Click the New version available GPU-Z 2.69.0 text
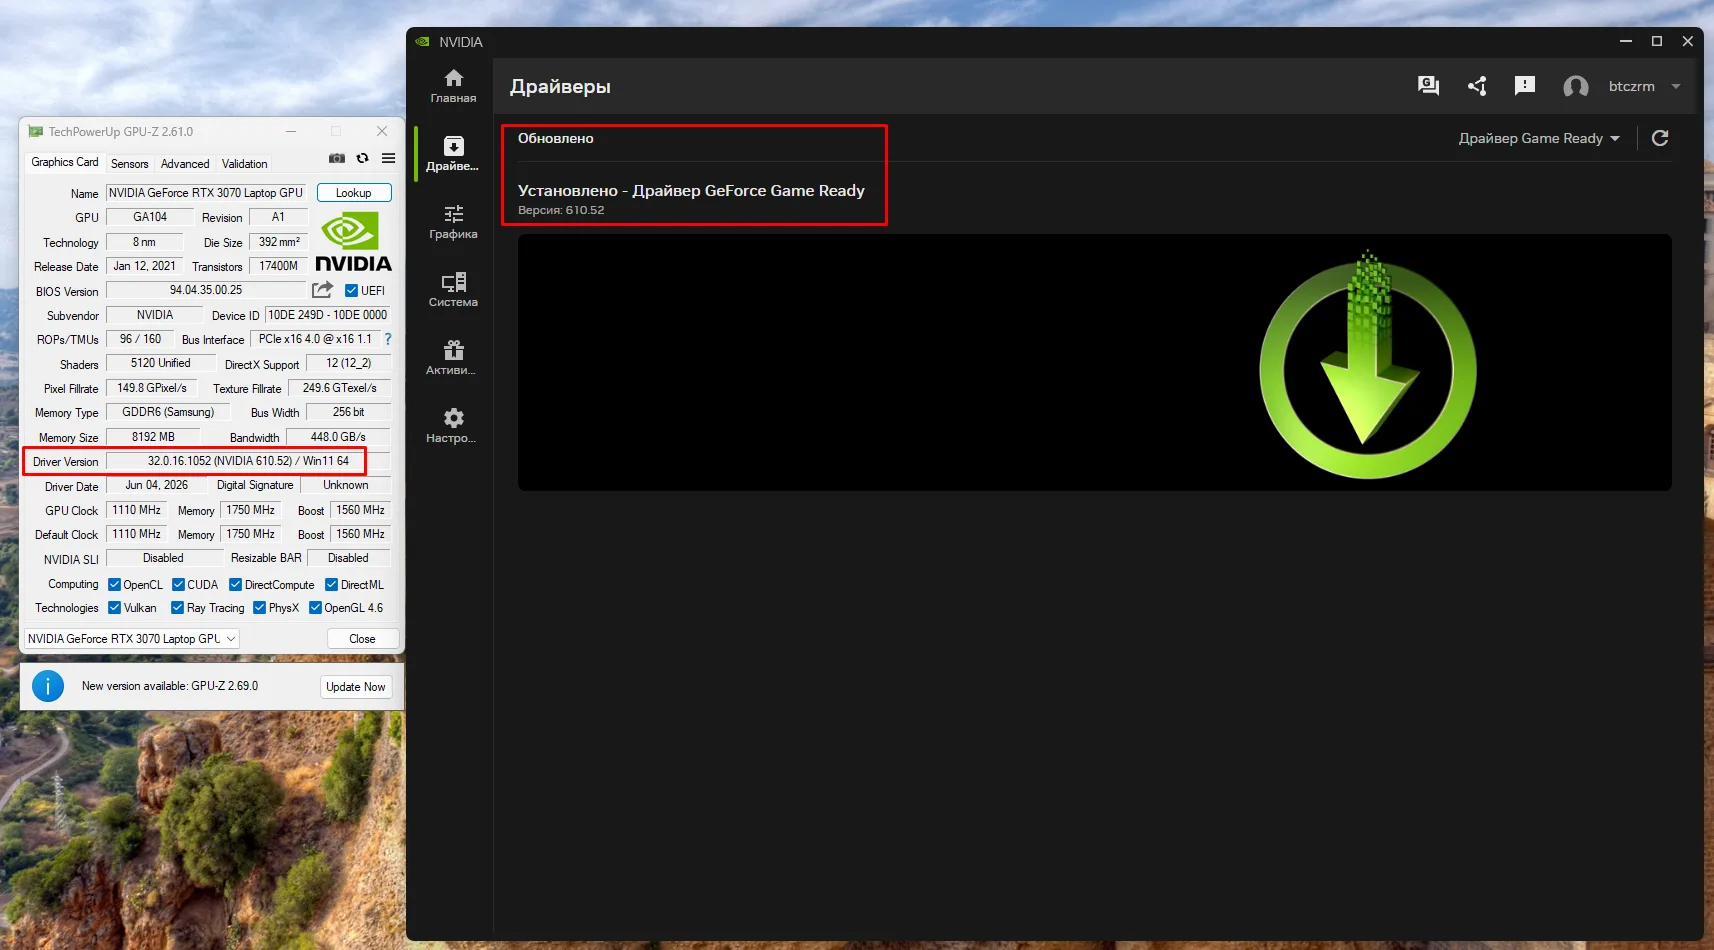Image resolution: width=1714 pixels, height=950 pixels. coord(170,686)
